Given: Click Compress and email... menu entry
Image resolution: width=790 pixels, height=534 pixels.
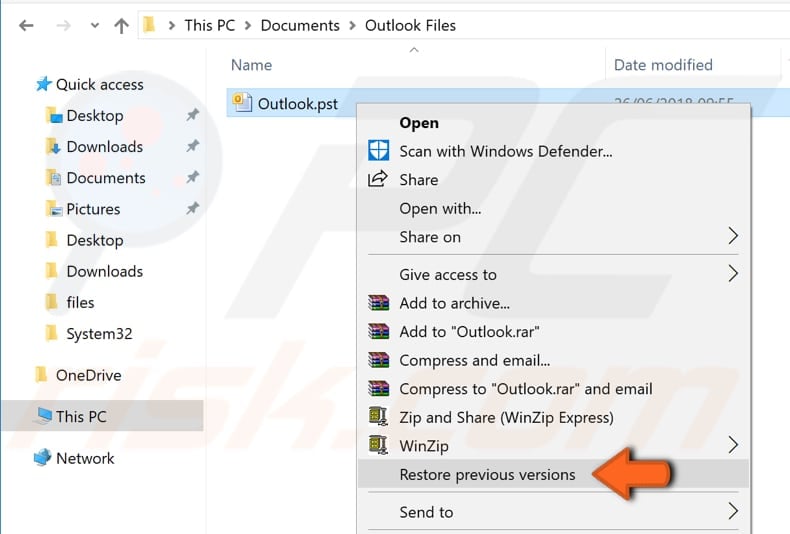Looking at the screenshot, I should tap(474, 360).
